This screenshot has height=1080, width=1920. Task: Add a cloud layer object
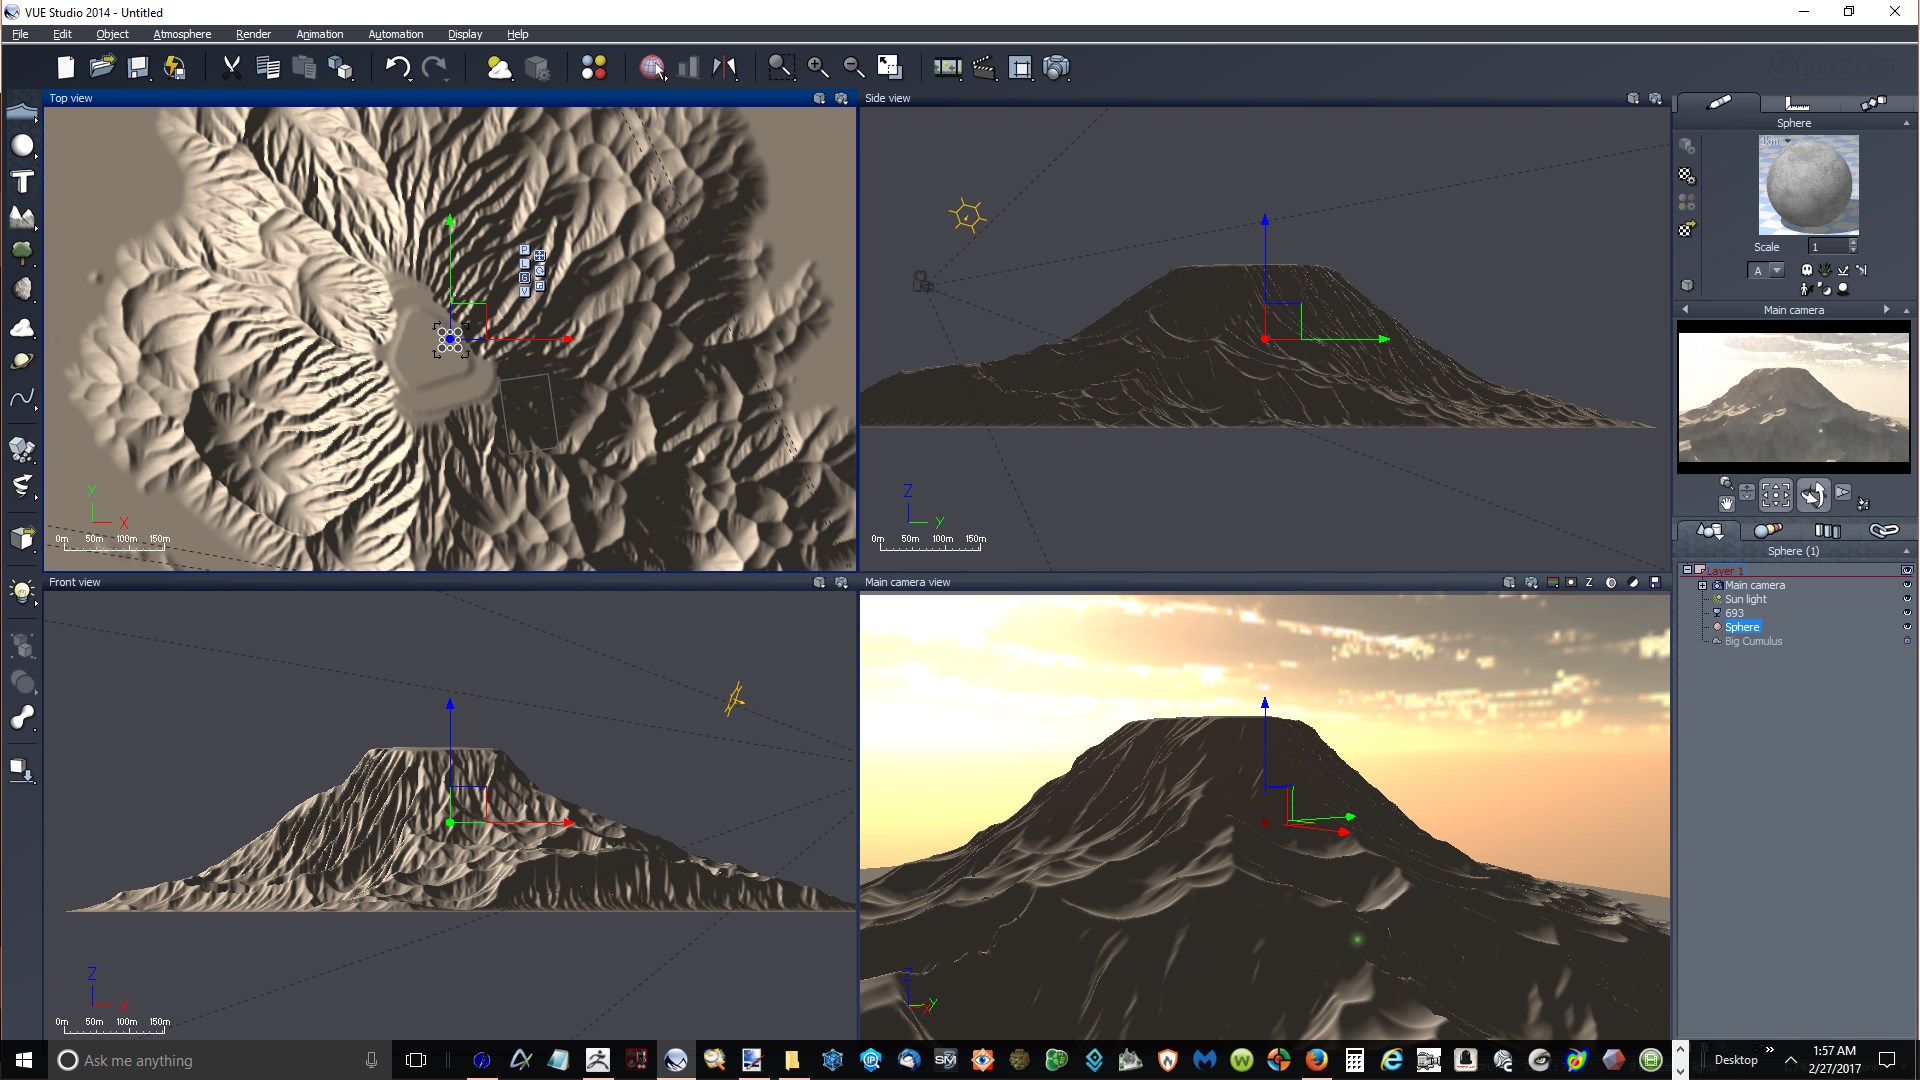[x=22, y=328]
